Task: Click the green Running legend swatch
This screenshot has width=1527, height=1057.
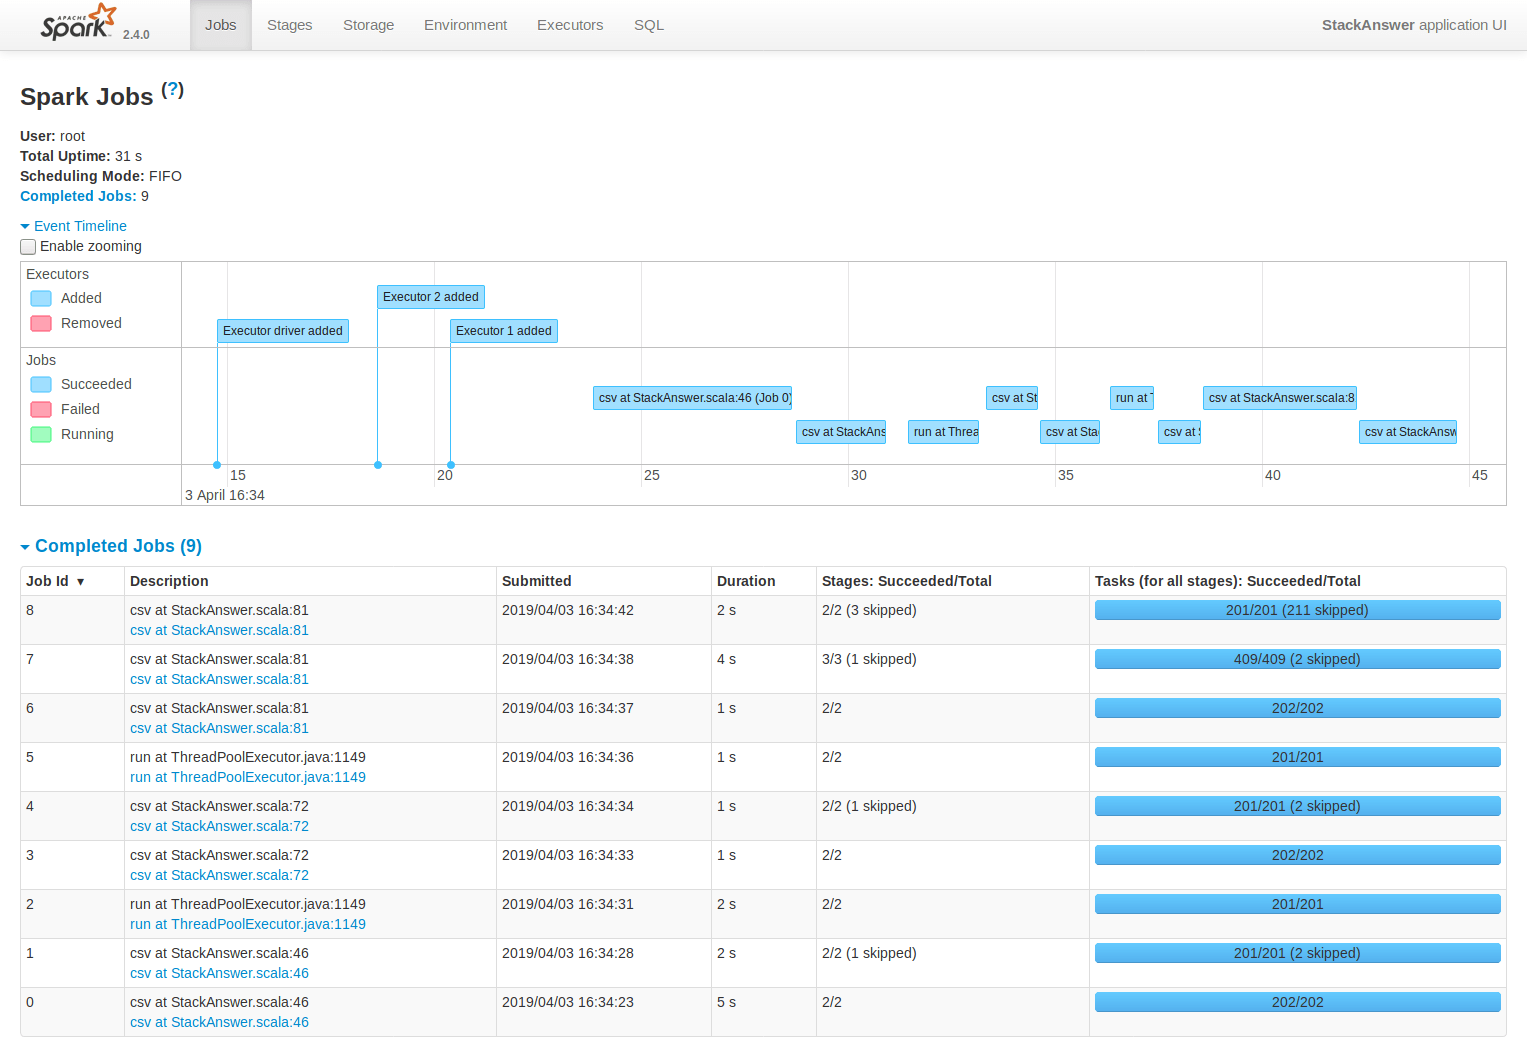Action: 40,434
